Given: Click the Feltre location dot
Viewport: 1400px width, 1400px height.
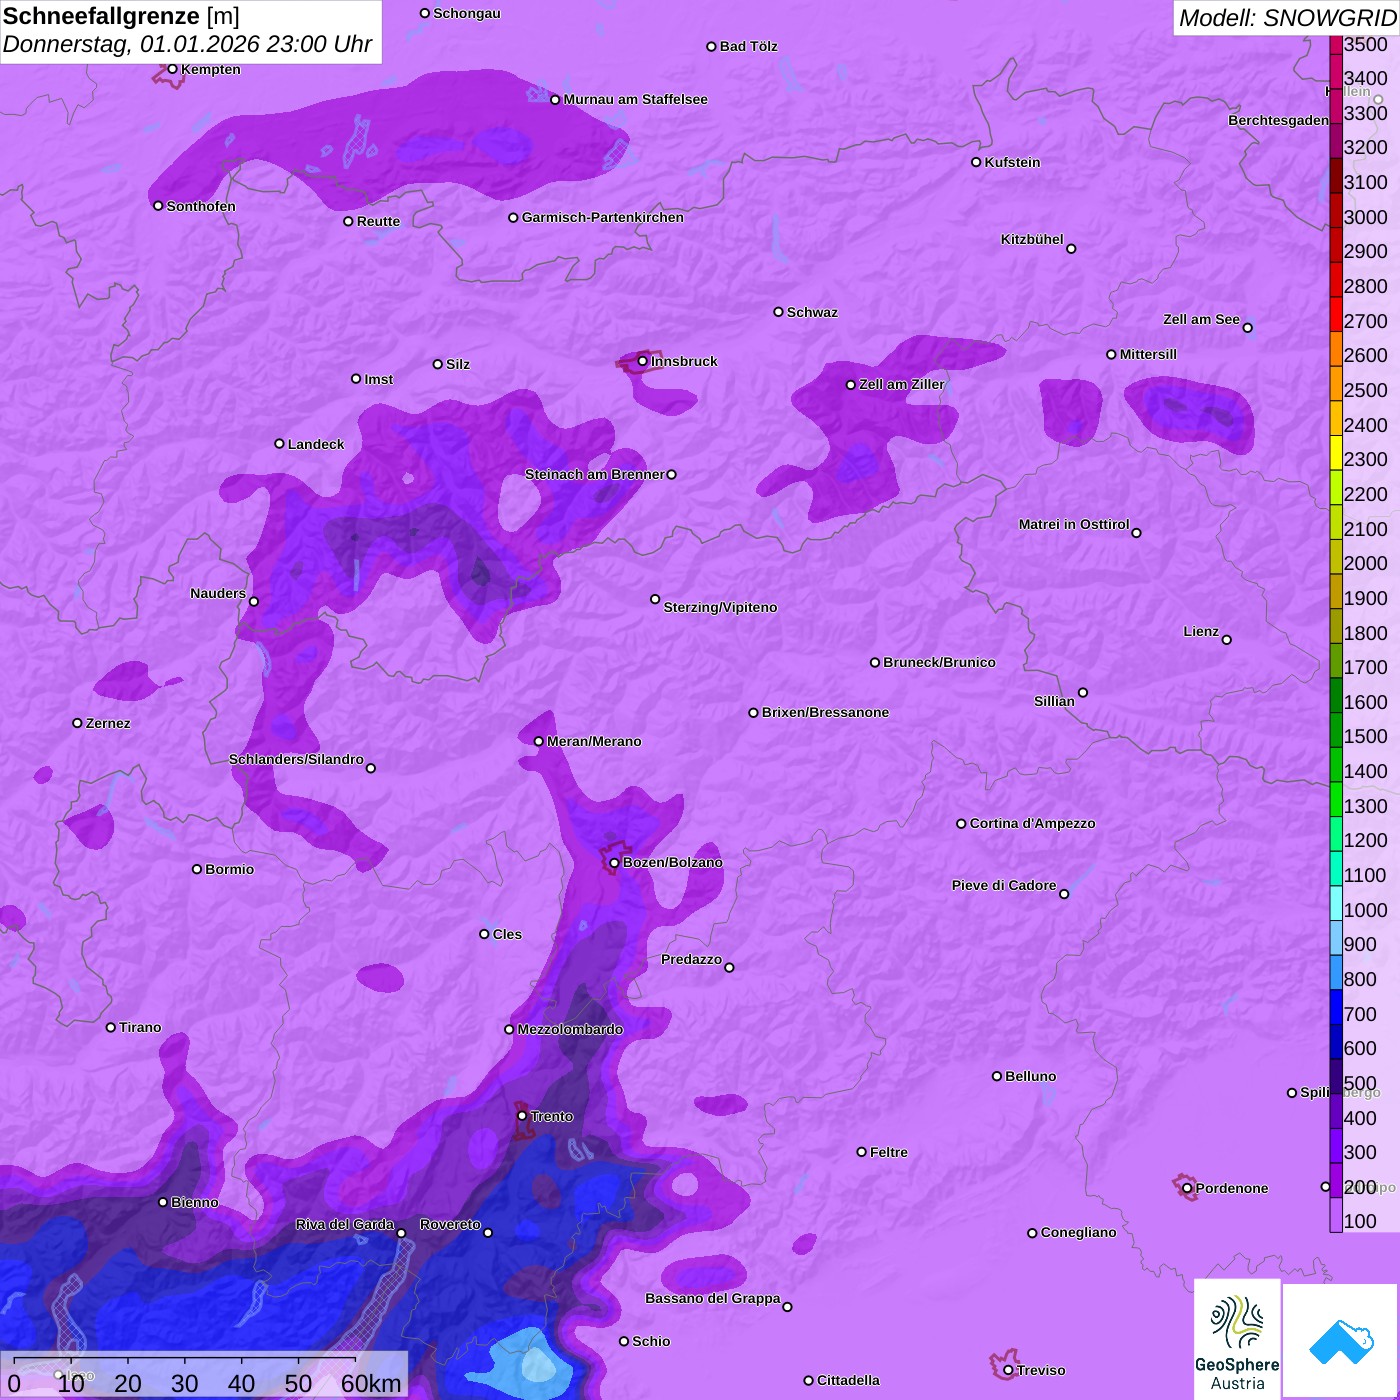Looking at the screenshot, I should 862,1152.
